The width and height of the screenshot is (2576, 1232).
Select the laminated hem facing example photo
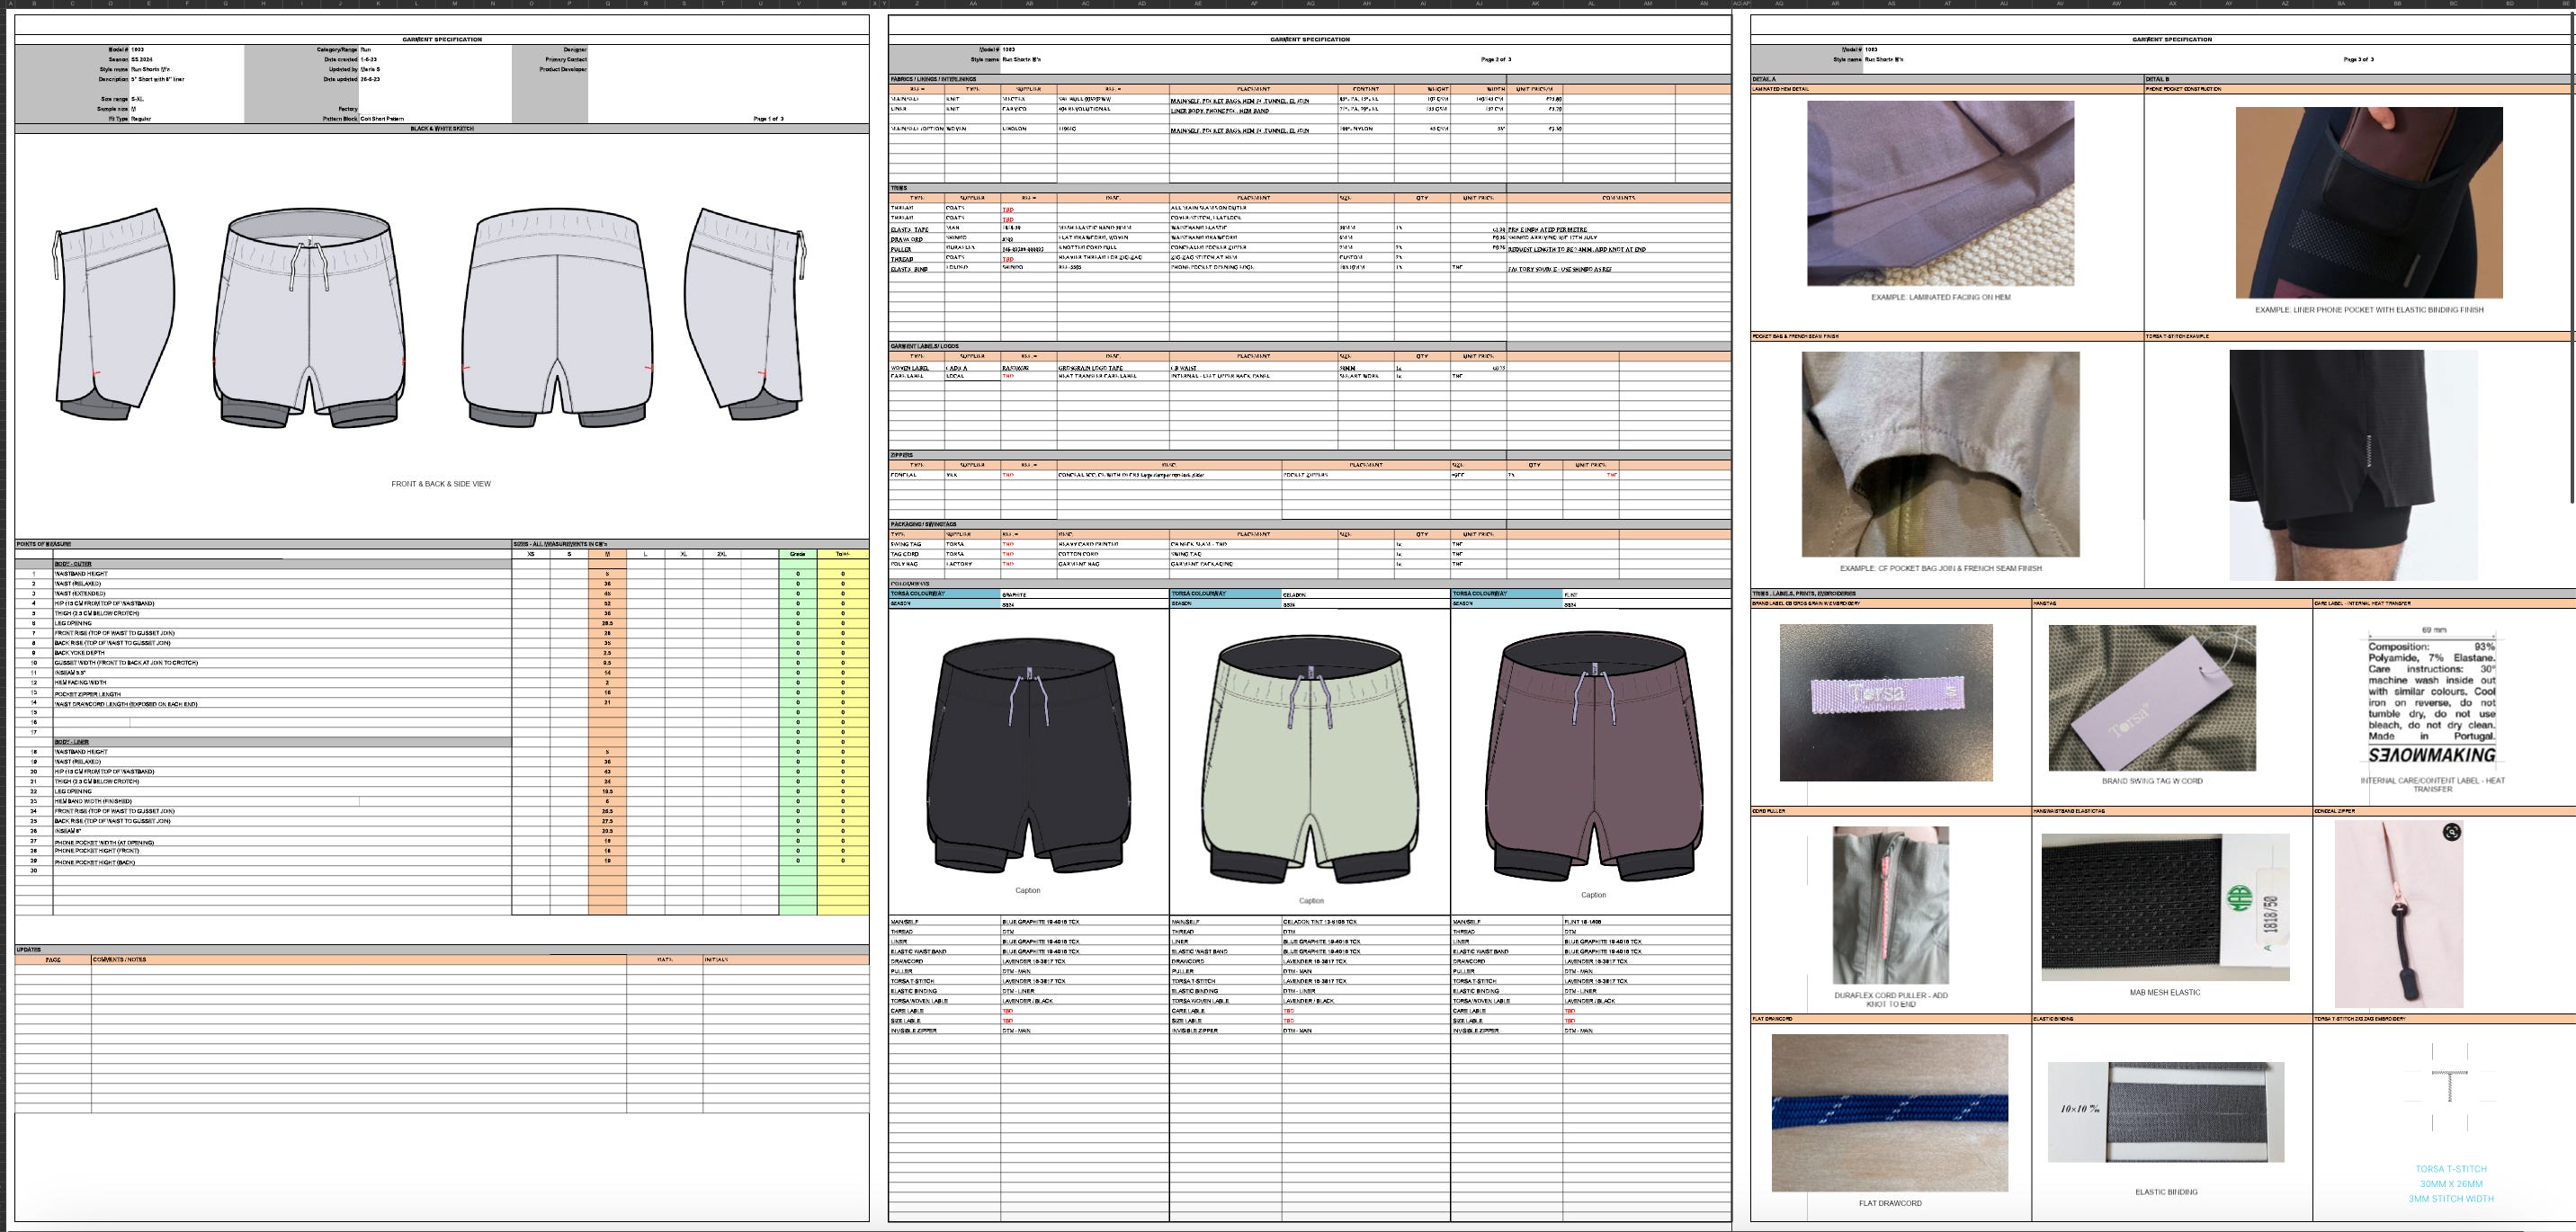[1940, 193]
